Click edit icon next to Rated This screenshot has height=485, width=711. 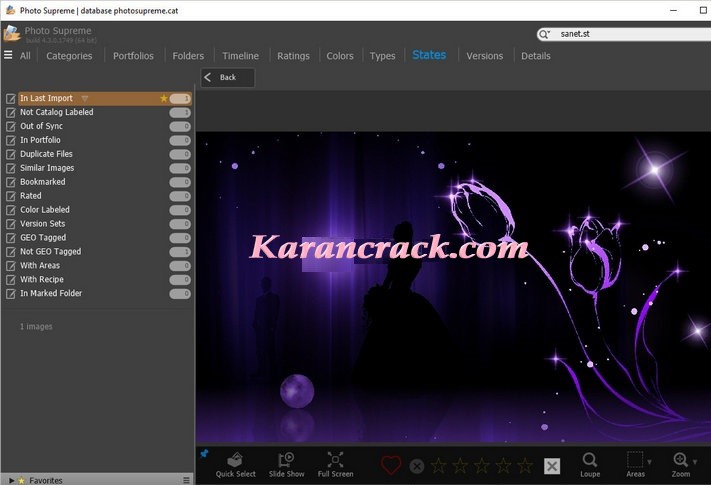pyautogui.click(x=10, y=196)
